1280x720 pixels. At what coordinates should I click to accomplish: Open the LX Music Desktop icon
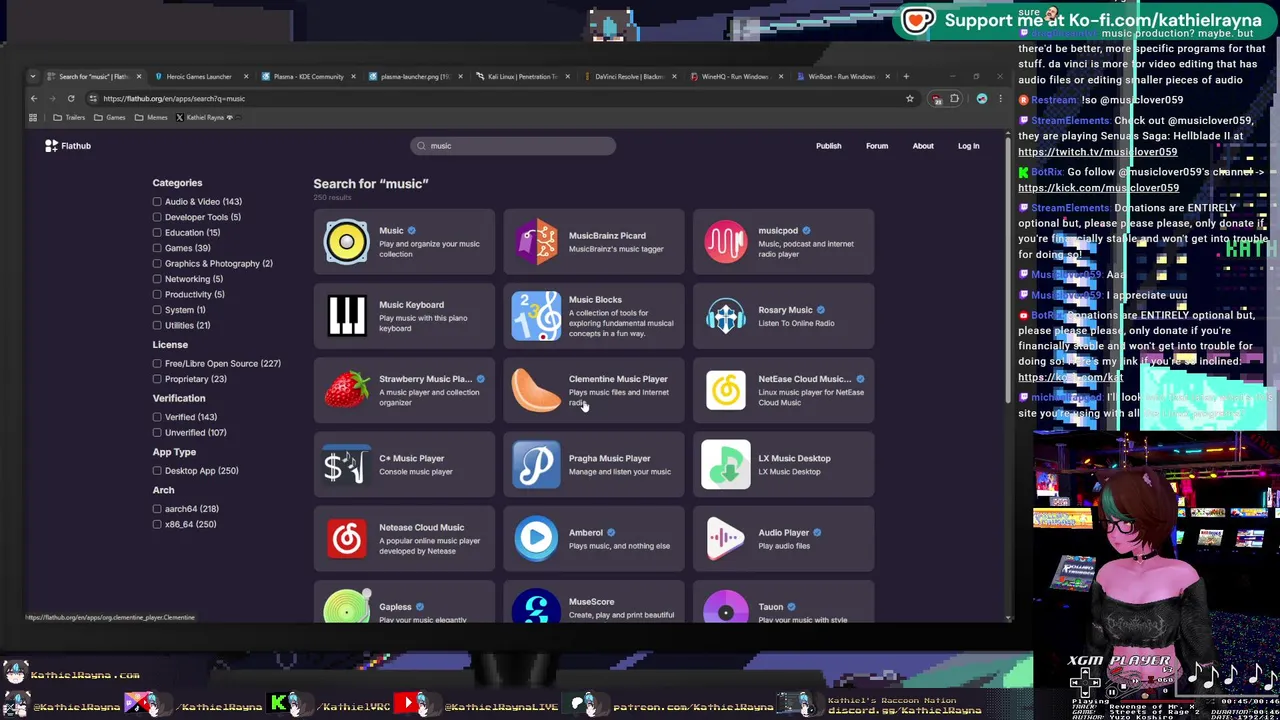click(x=726, y=464)
